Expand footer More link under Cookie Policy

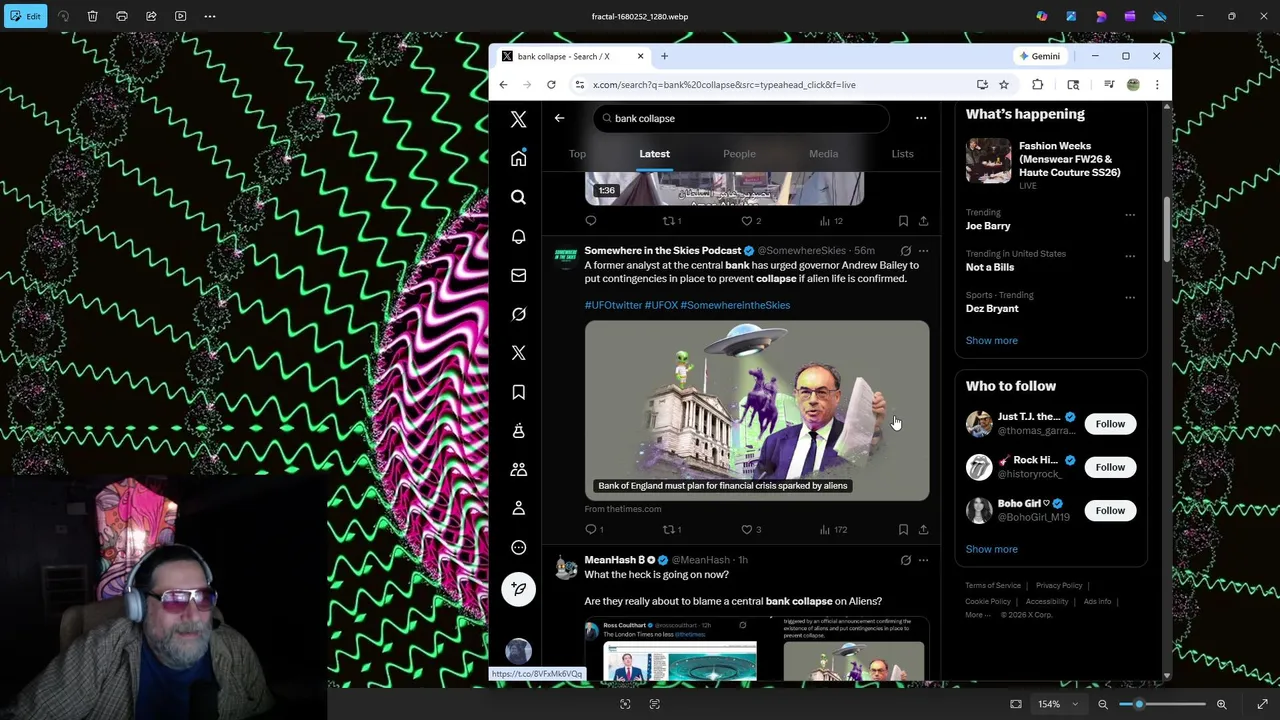point(978,615)
